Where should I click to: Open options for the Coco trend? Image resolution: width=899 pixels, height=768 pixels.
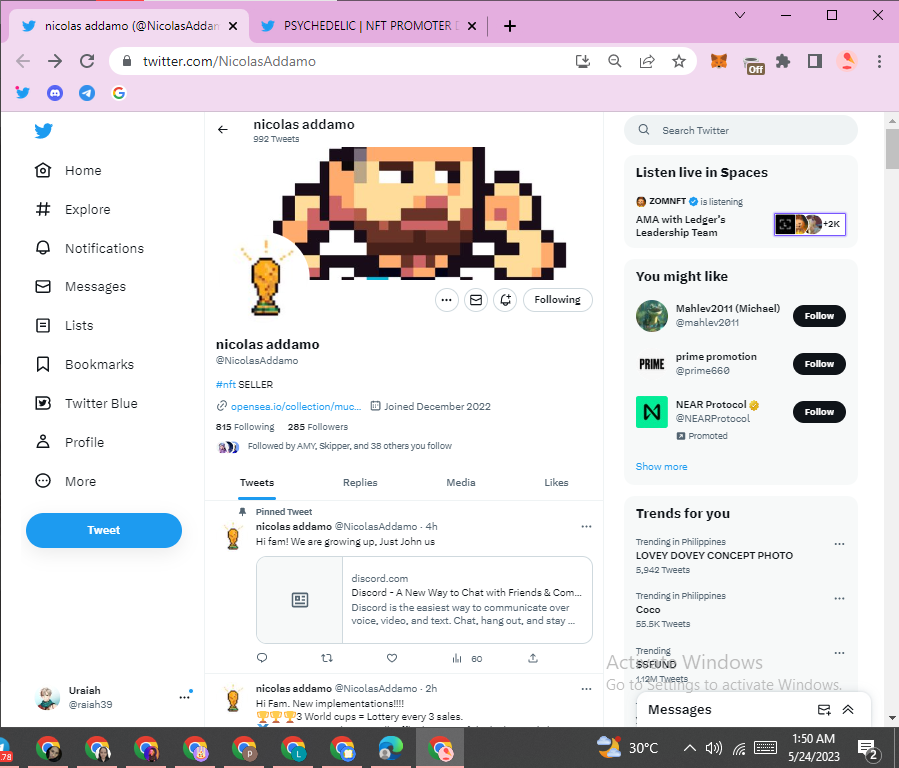839,598
